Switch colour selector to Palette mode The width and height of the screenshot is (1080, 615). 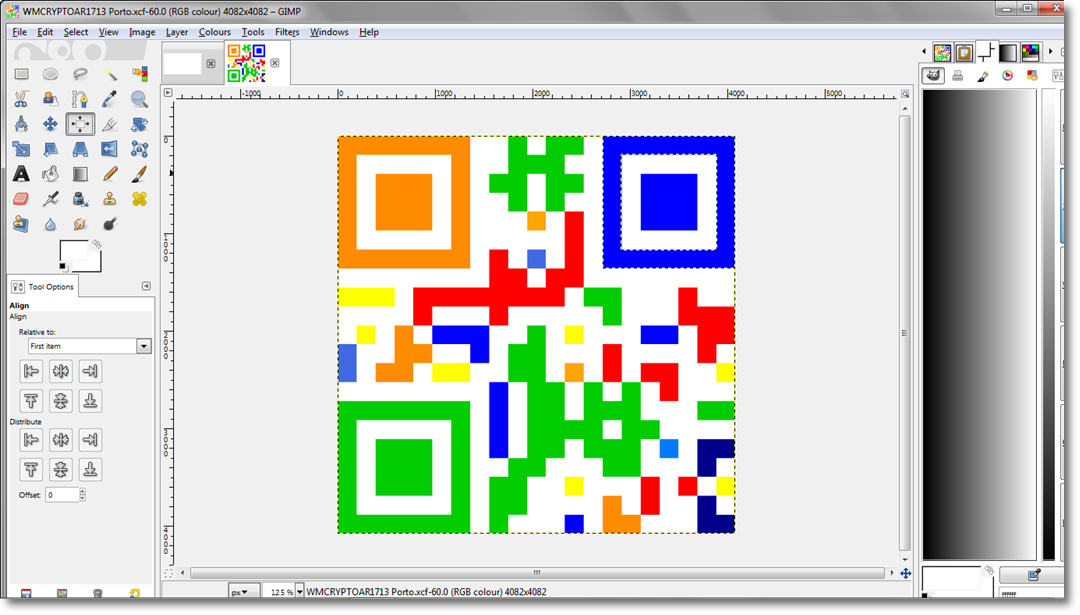(x=1032, y=76)
